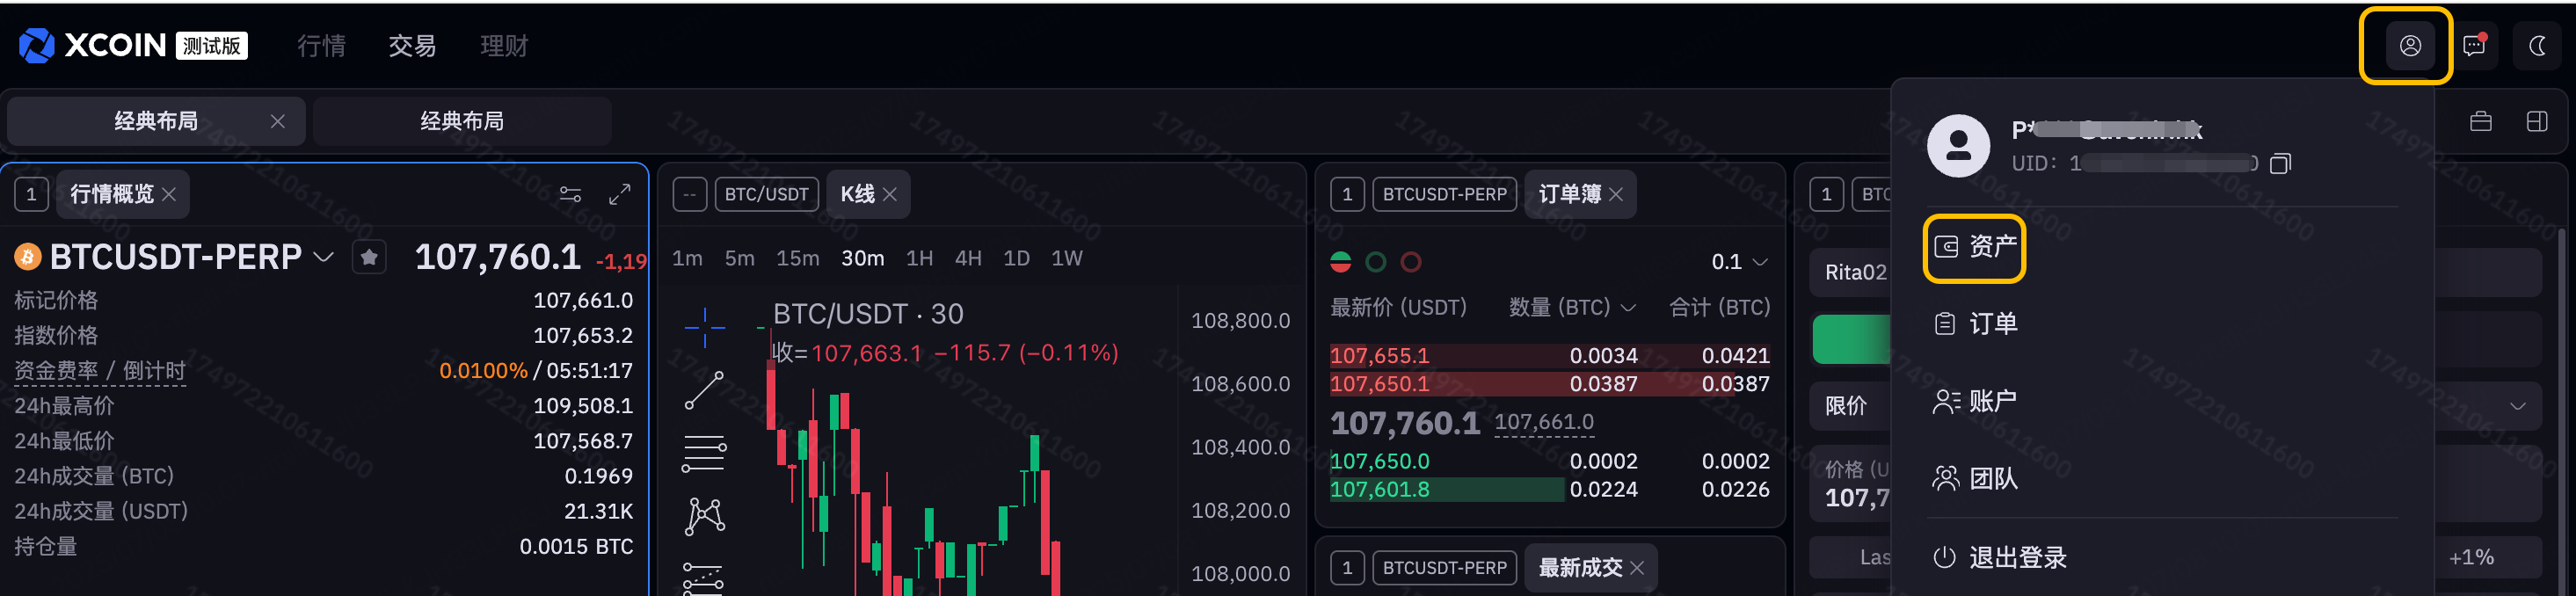Expand the BTCUSDT-PERP symbol dropdown

[323, 258]
